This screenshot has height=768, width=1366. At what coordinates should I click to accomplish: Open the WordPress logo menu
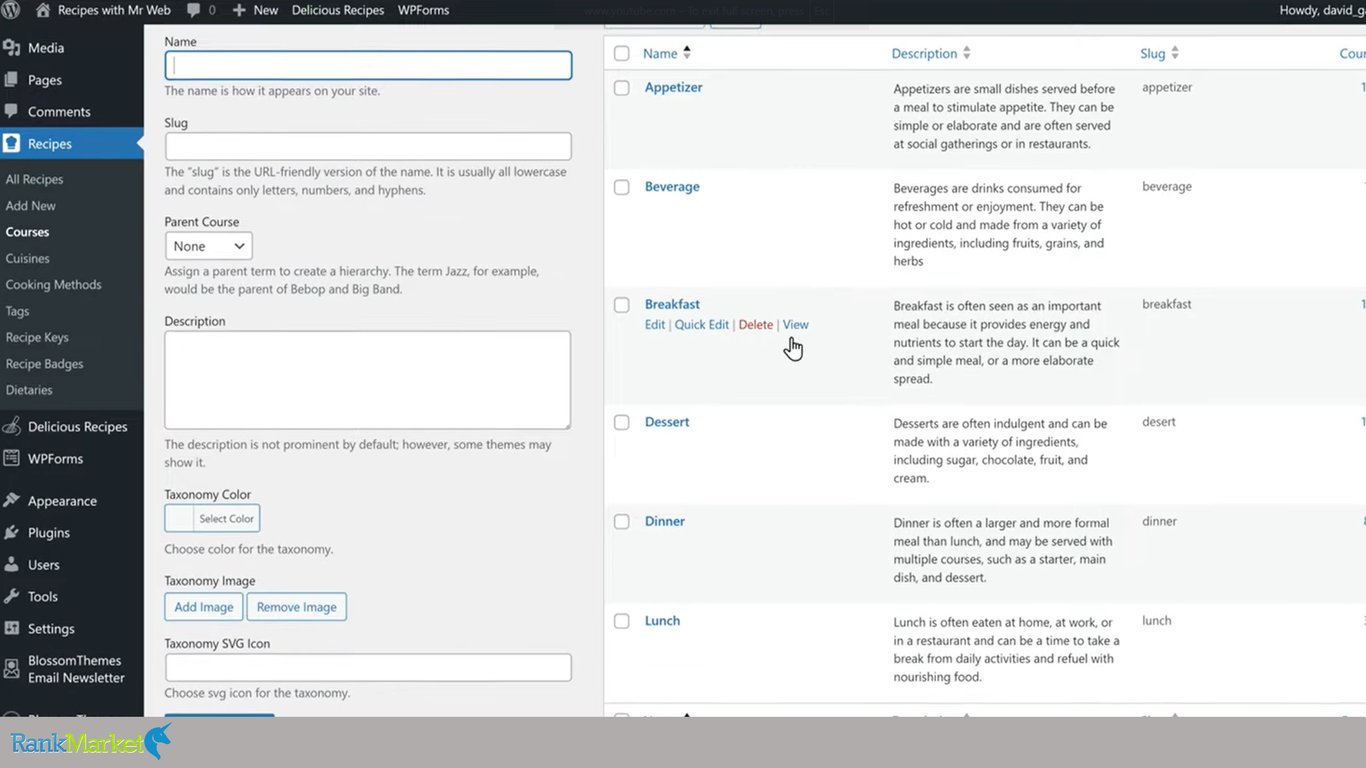11,10
